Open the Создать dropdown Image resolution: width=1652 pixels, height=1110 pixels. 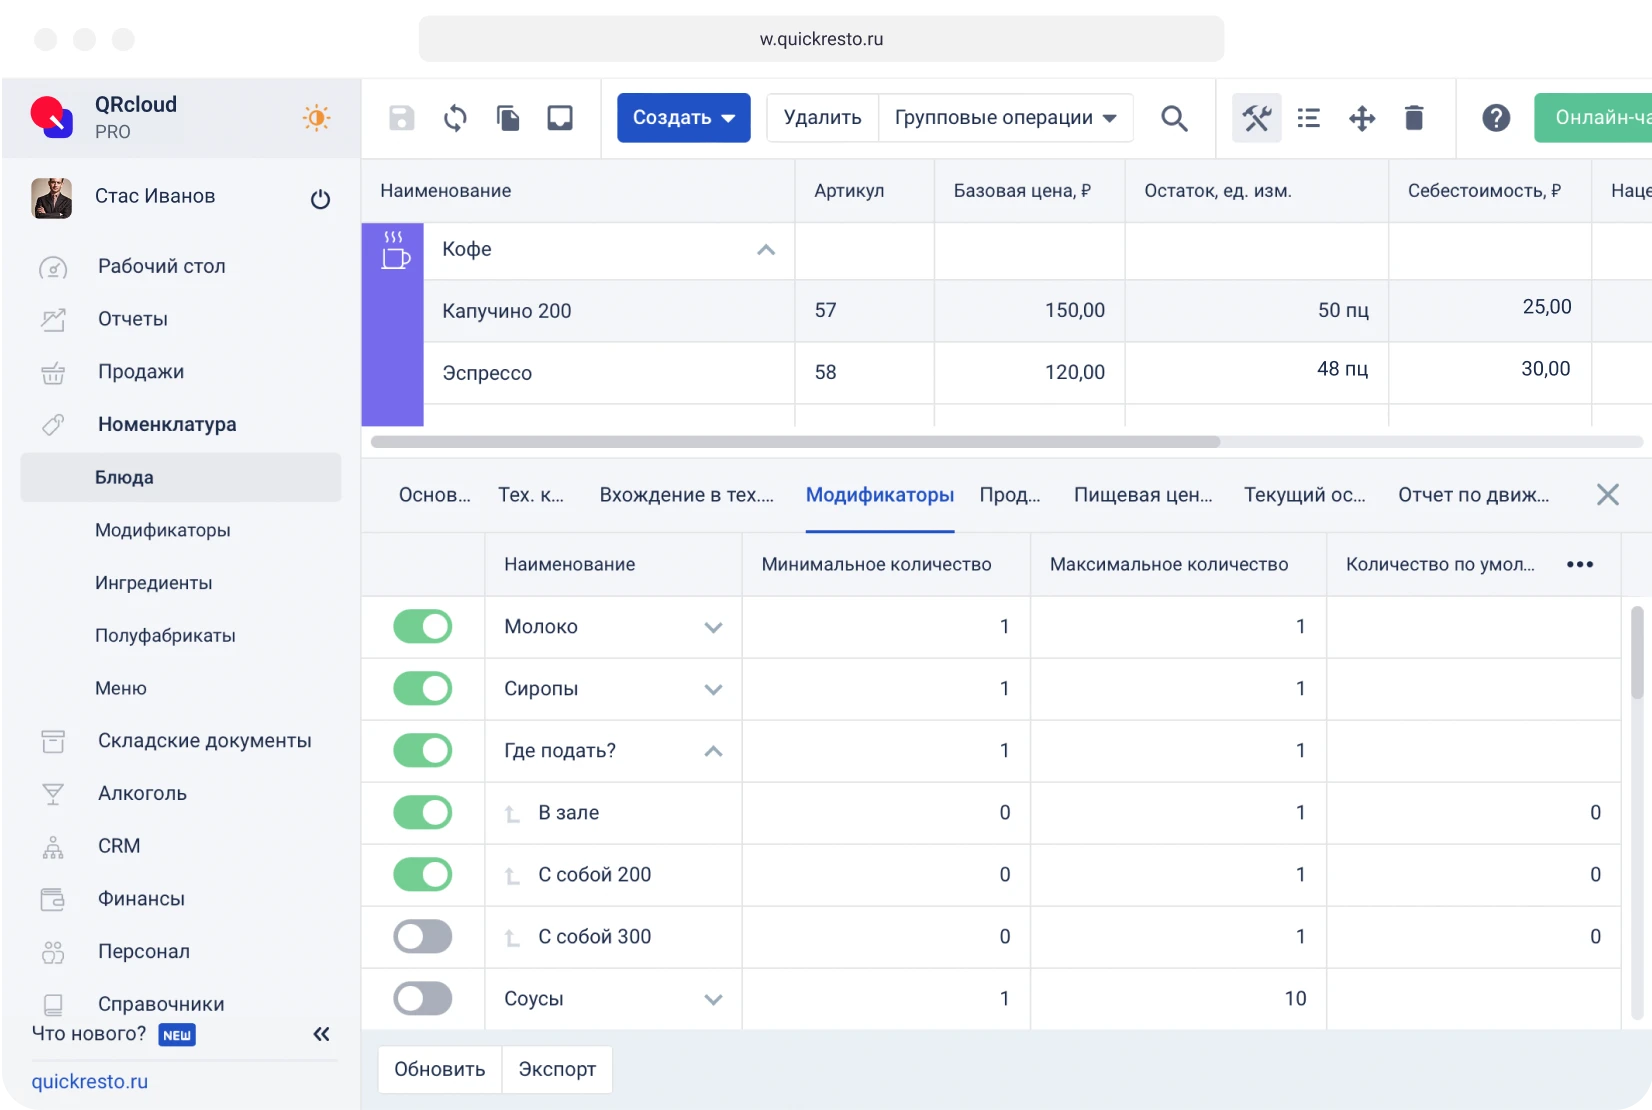click(x=683, y=117)
